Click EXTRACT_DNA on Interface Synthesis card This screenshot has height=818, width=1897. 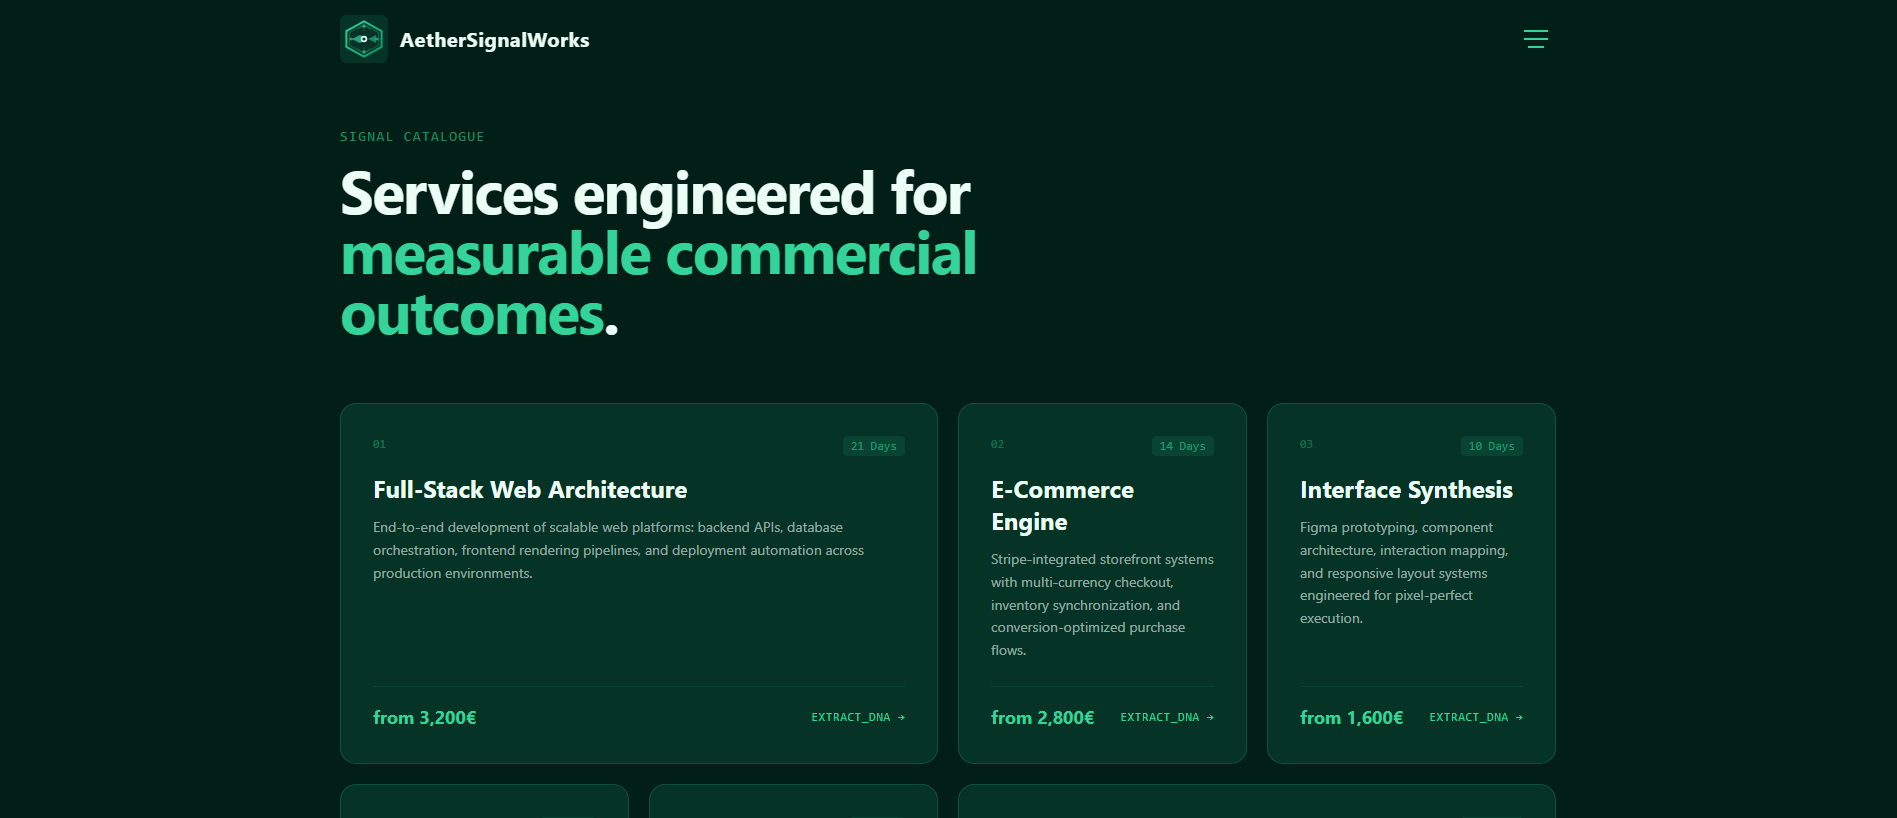coord(1476,717)
